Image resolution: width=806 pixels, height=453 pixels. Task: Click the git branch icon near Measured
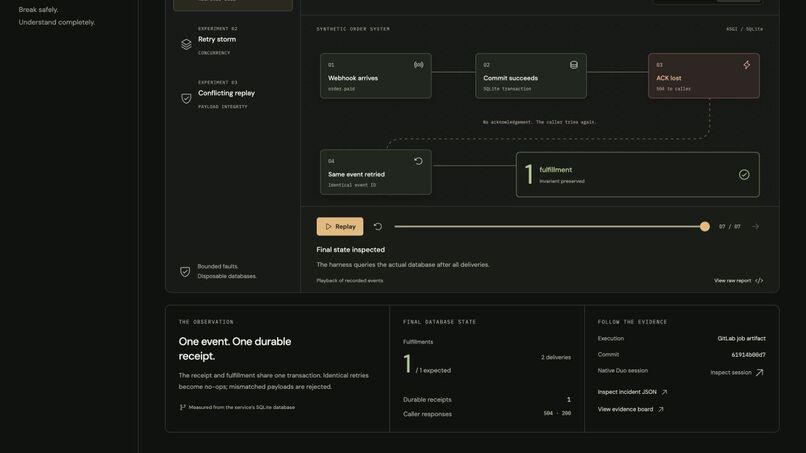pyautogui.click(x=182, y=407)
